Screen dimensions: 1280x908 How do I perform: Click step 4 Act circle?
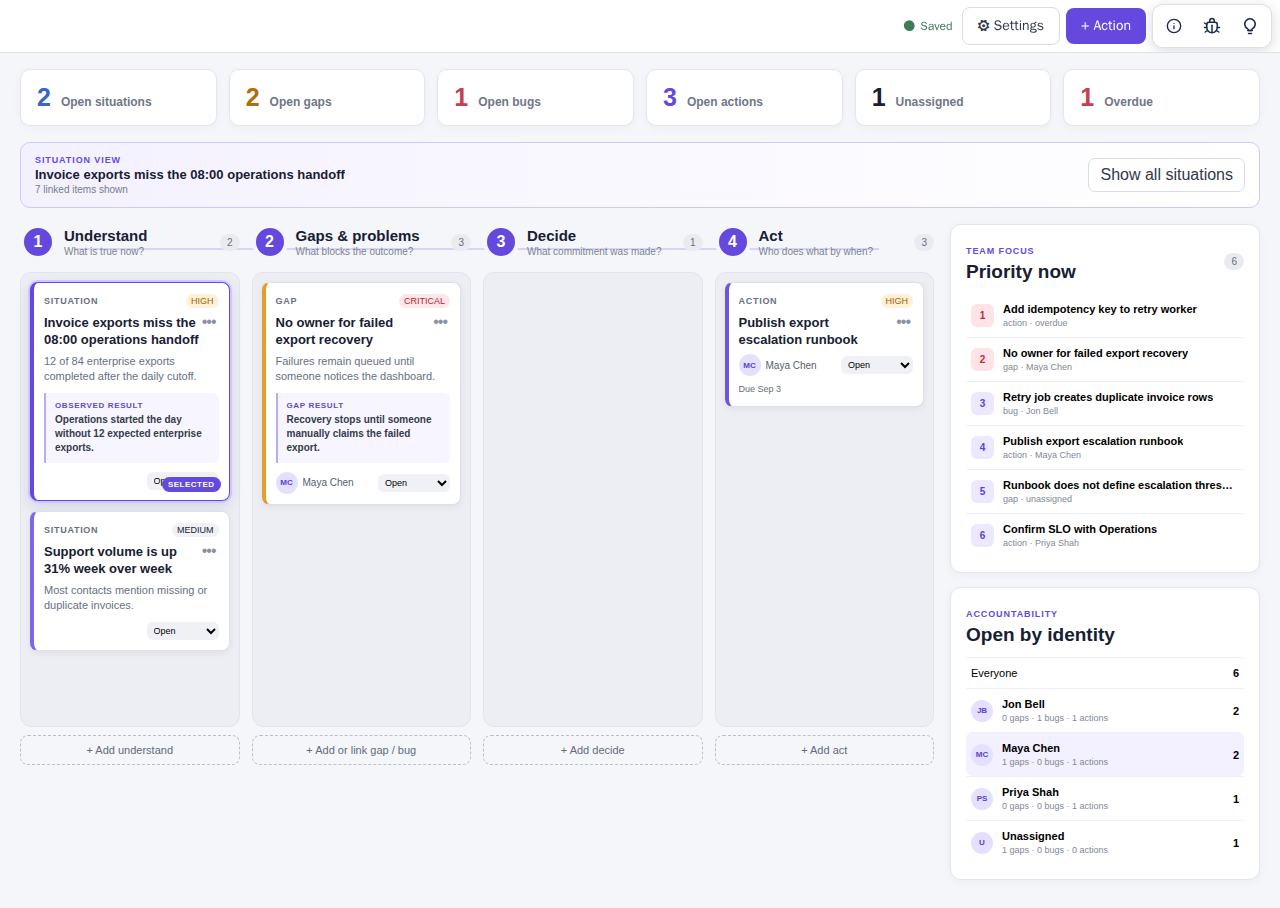point(733,242)
